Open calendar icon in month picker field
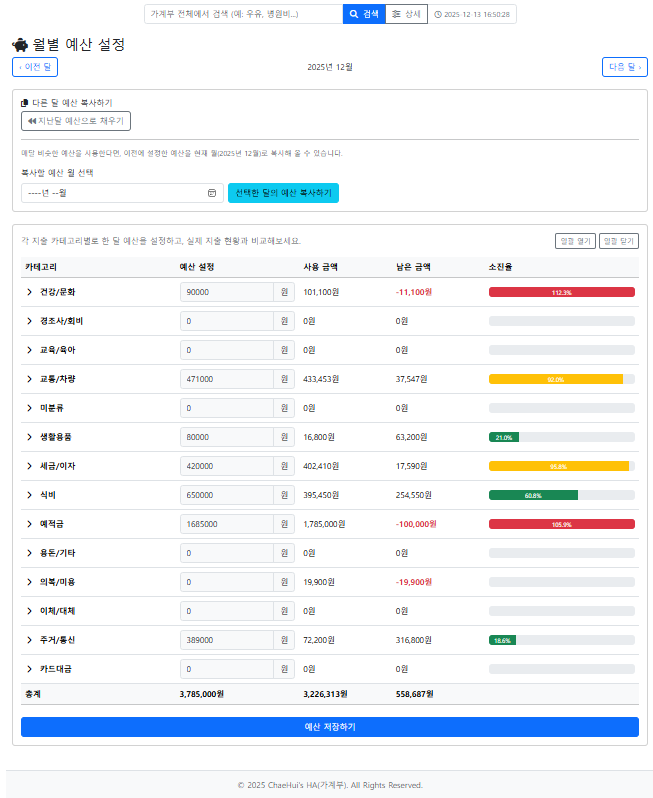 [x=212, y=193]
